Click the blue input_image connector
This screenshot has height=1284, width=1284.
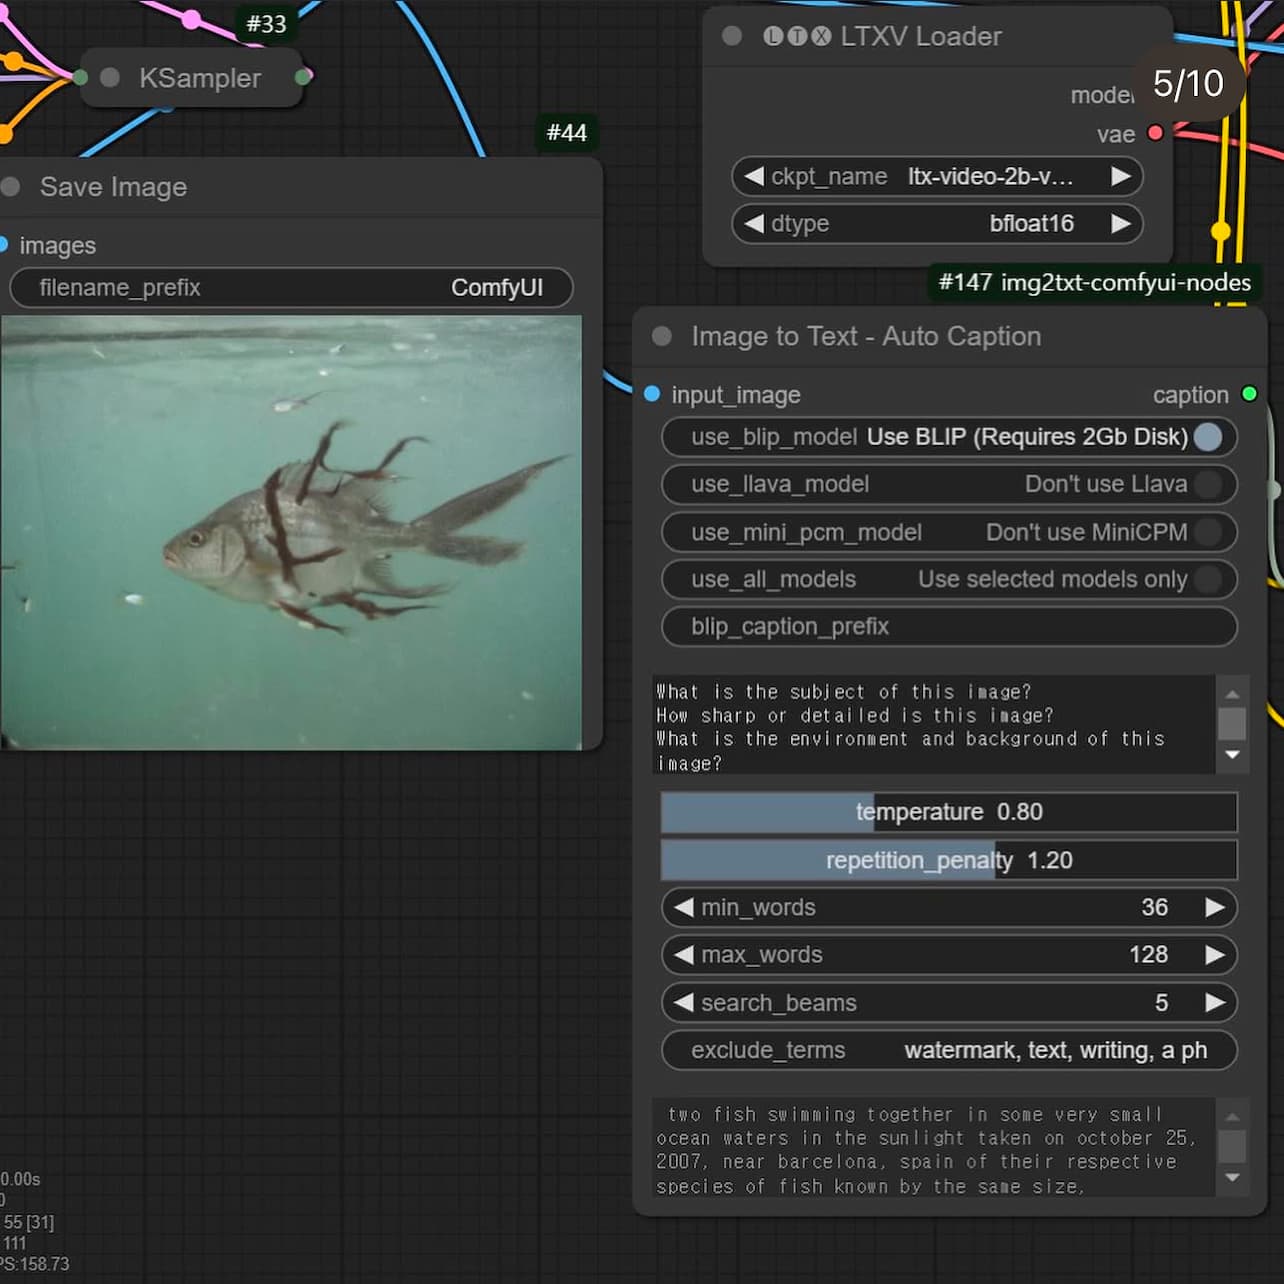click(652, 394)
